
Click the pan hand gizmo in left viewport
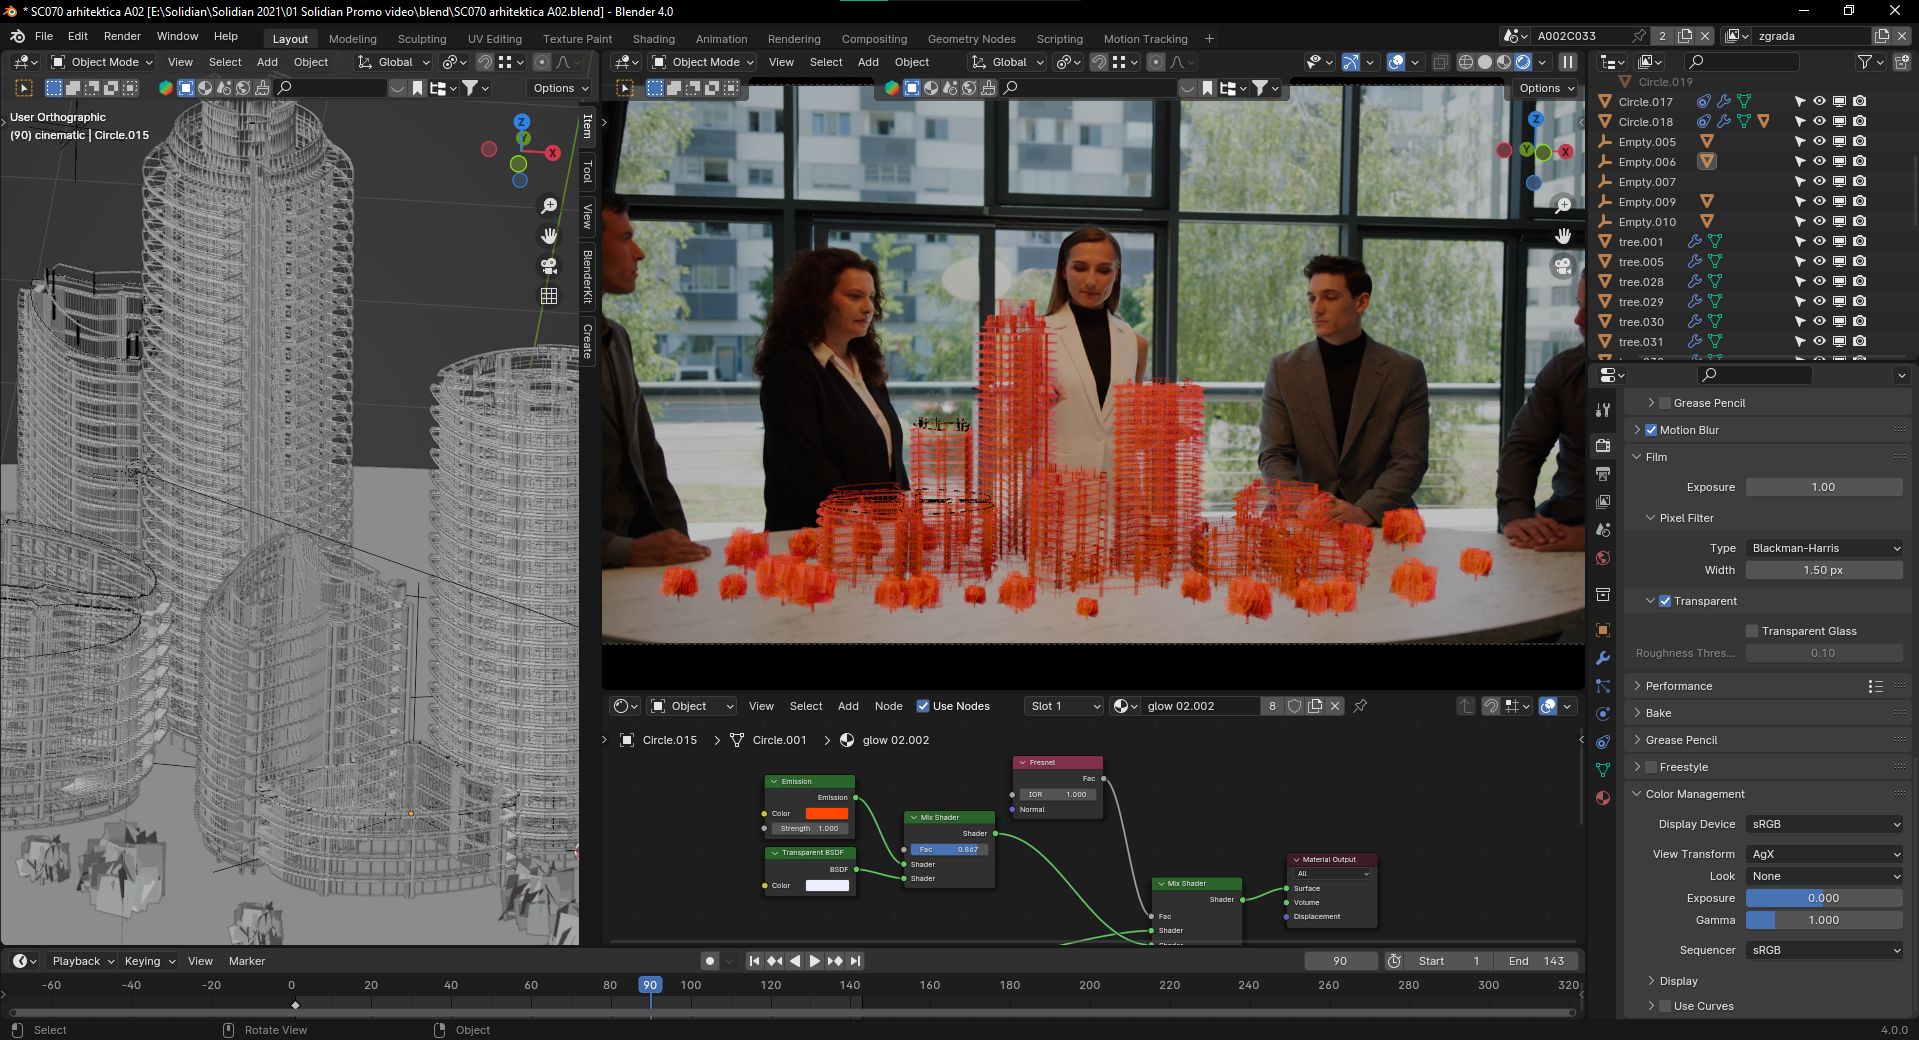pos(549,236)
